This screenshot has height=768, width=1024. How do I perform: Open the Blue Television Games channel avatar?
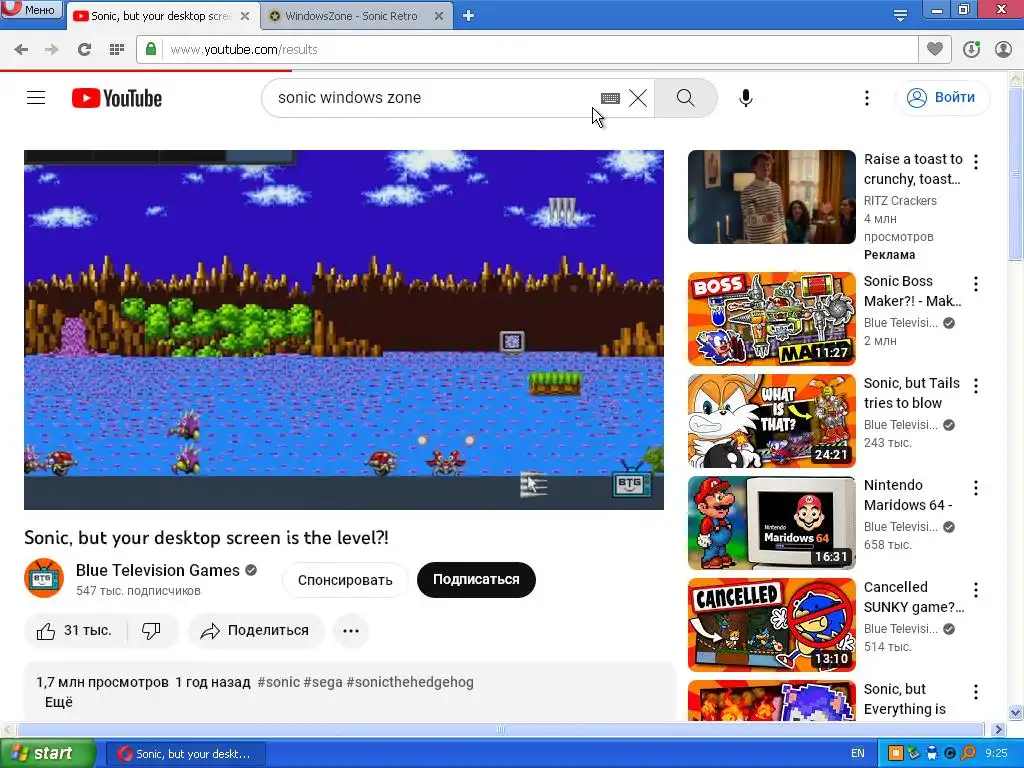(44, 578)
